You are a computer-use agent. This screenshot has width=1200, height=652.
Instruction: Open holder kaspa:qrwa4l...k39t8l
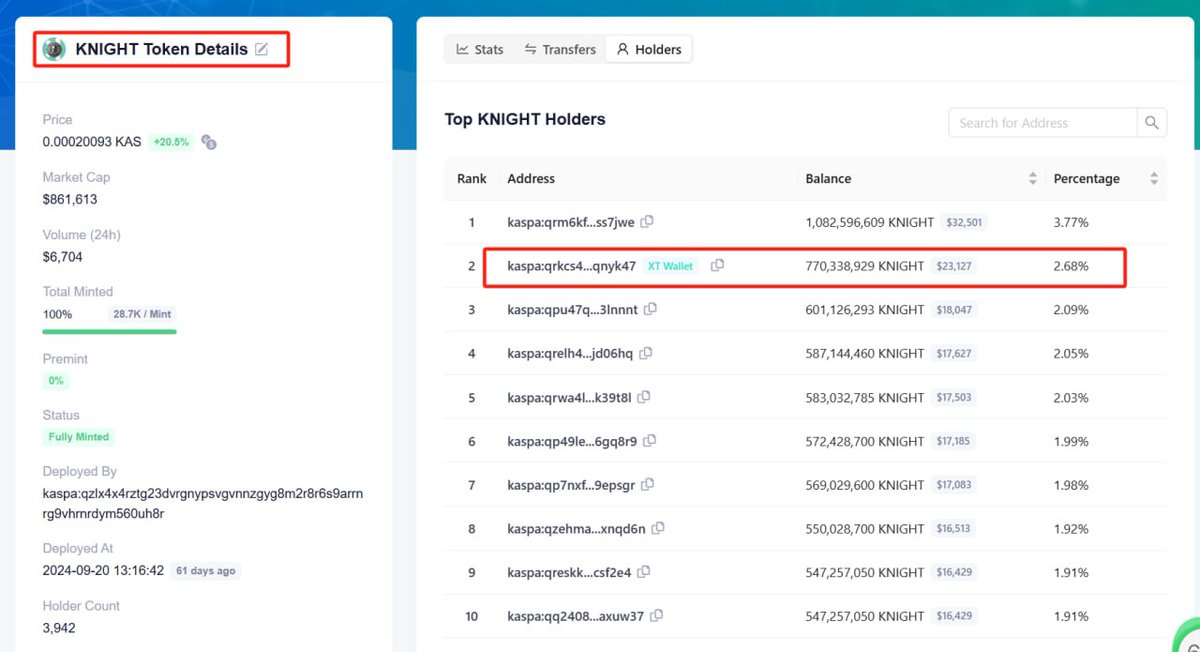click(569, 397)
